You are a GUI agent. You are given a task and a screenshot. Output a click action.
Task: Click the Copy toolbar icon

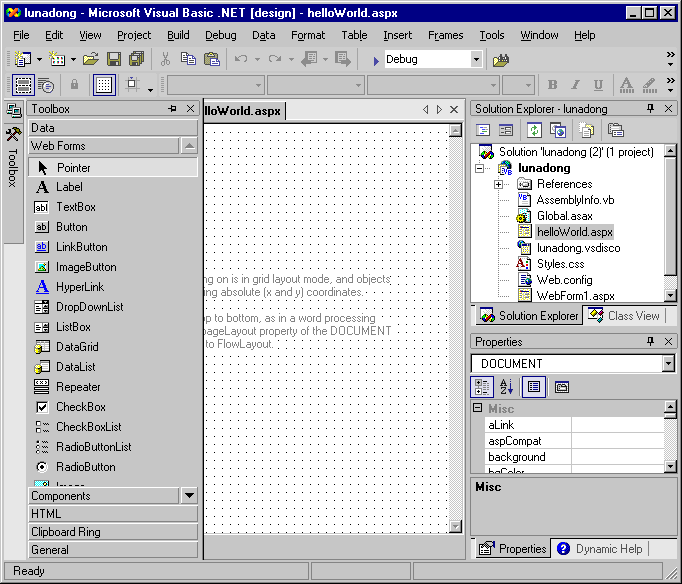pyautogui.click(x=188, y=59)
